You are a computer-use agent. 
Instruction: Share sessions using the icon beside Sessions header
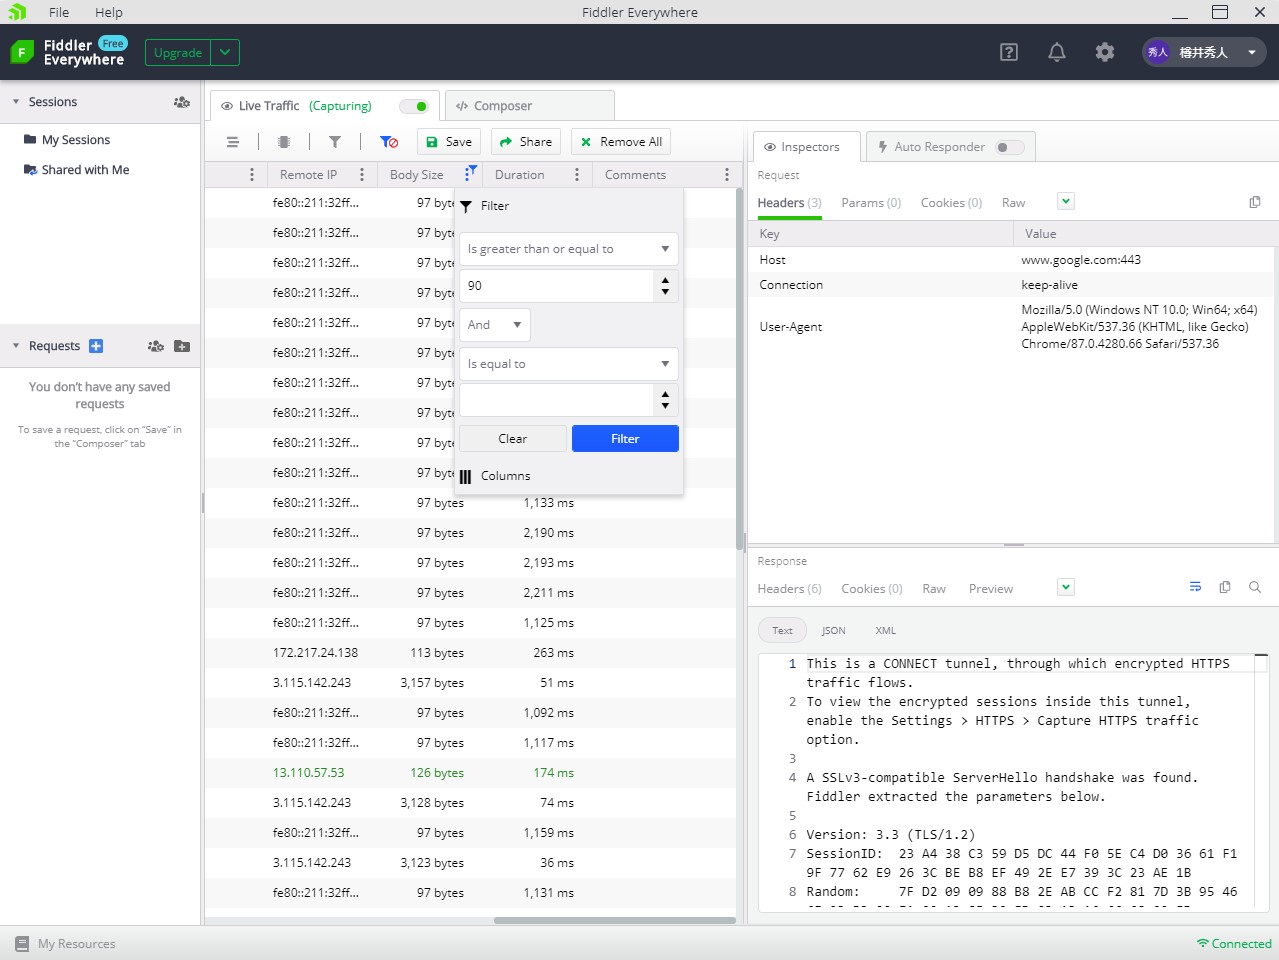click(181, 101)
